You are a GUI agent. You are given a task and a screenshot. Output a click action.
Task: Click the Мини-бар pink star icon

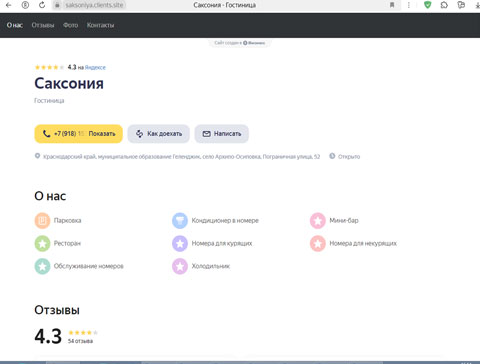(x=318, y=220)
